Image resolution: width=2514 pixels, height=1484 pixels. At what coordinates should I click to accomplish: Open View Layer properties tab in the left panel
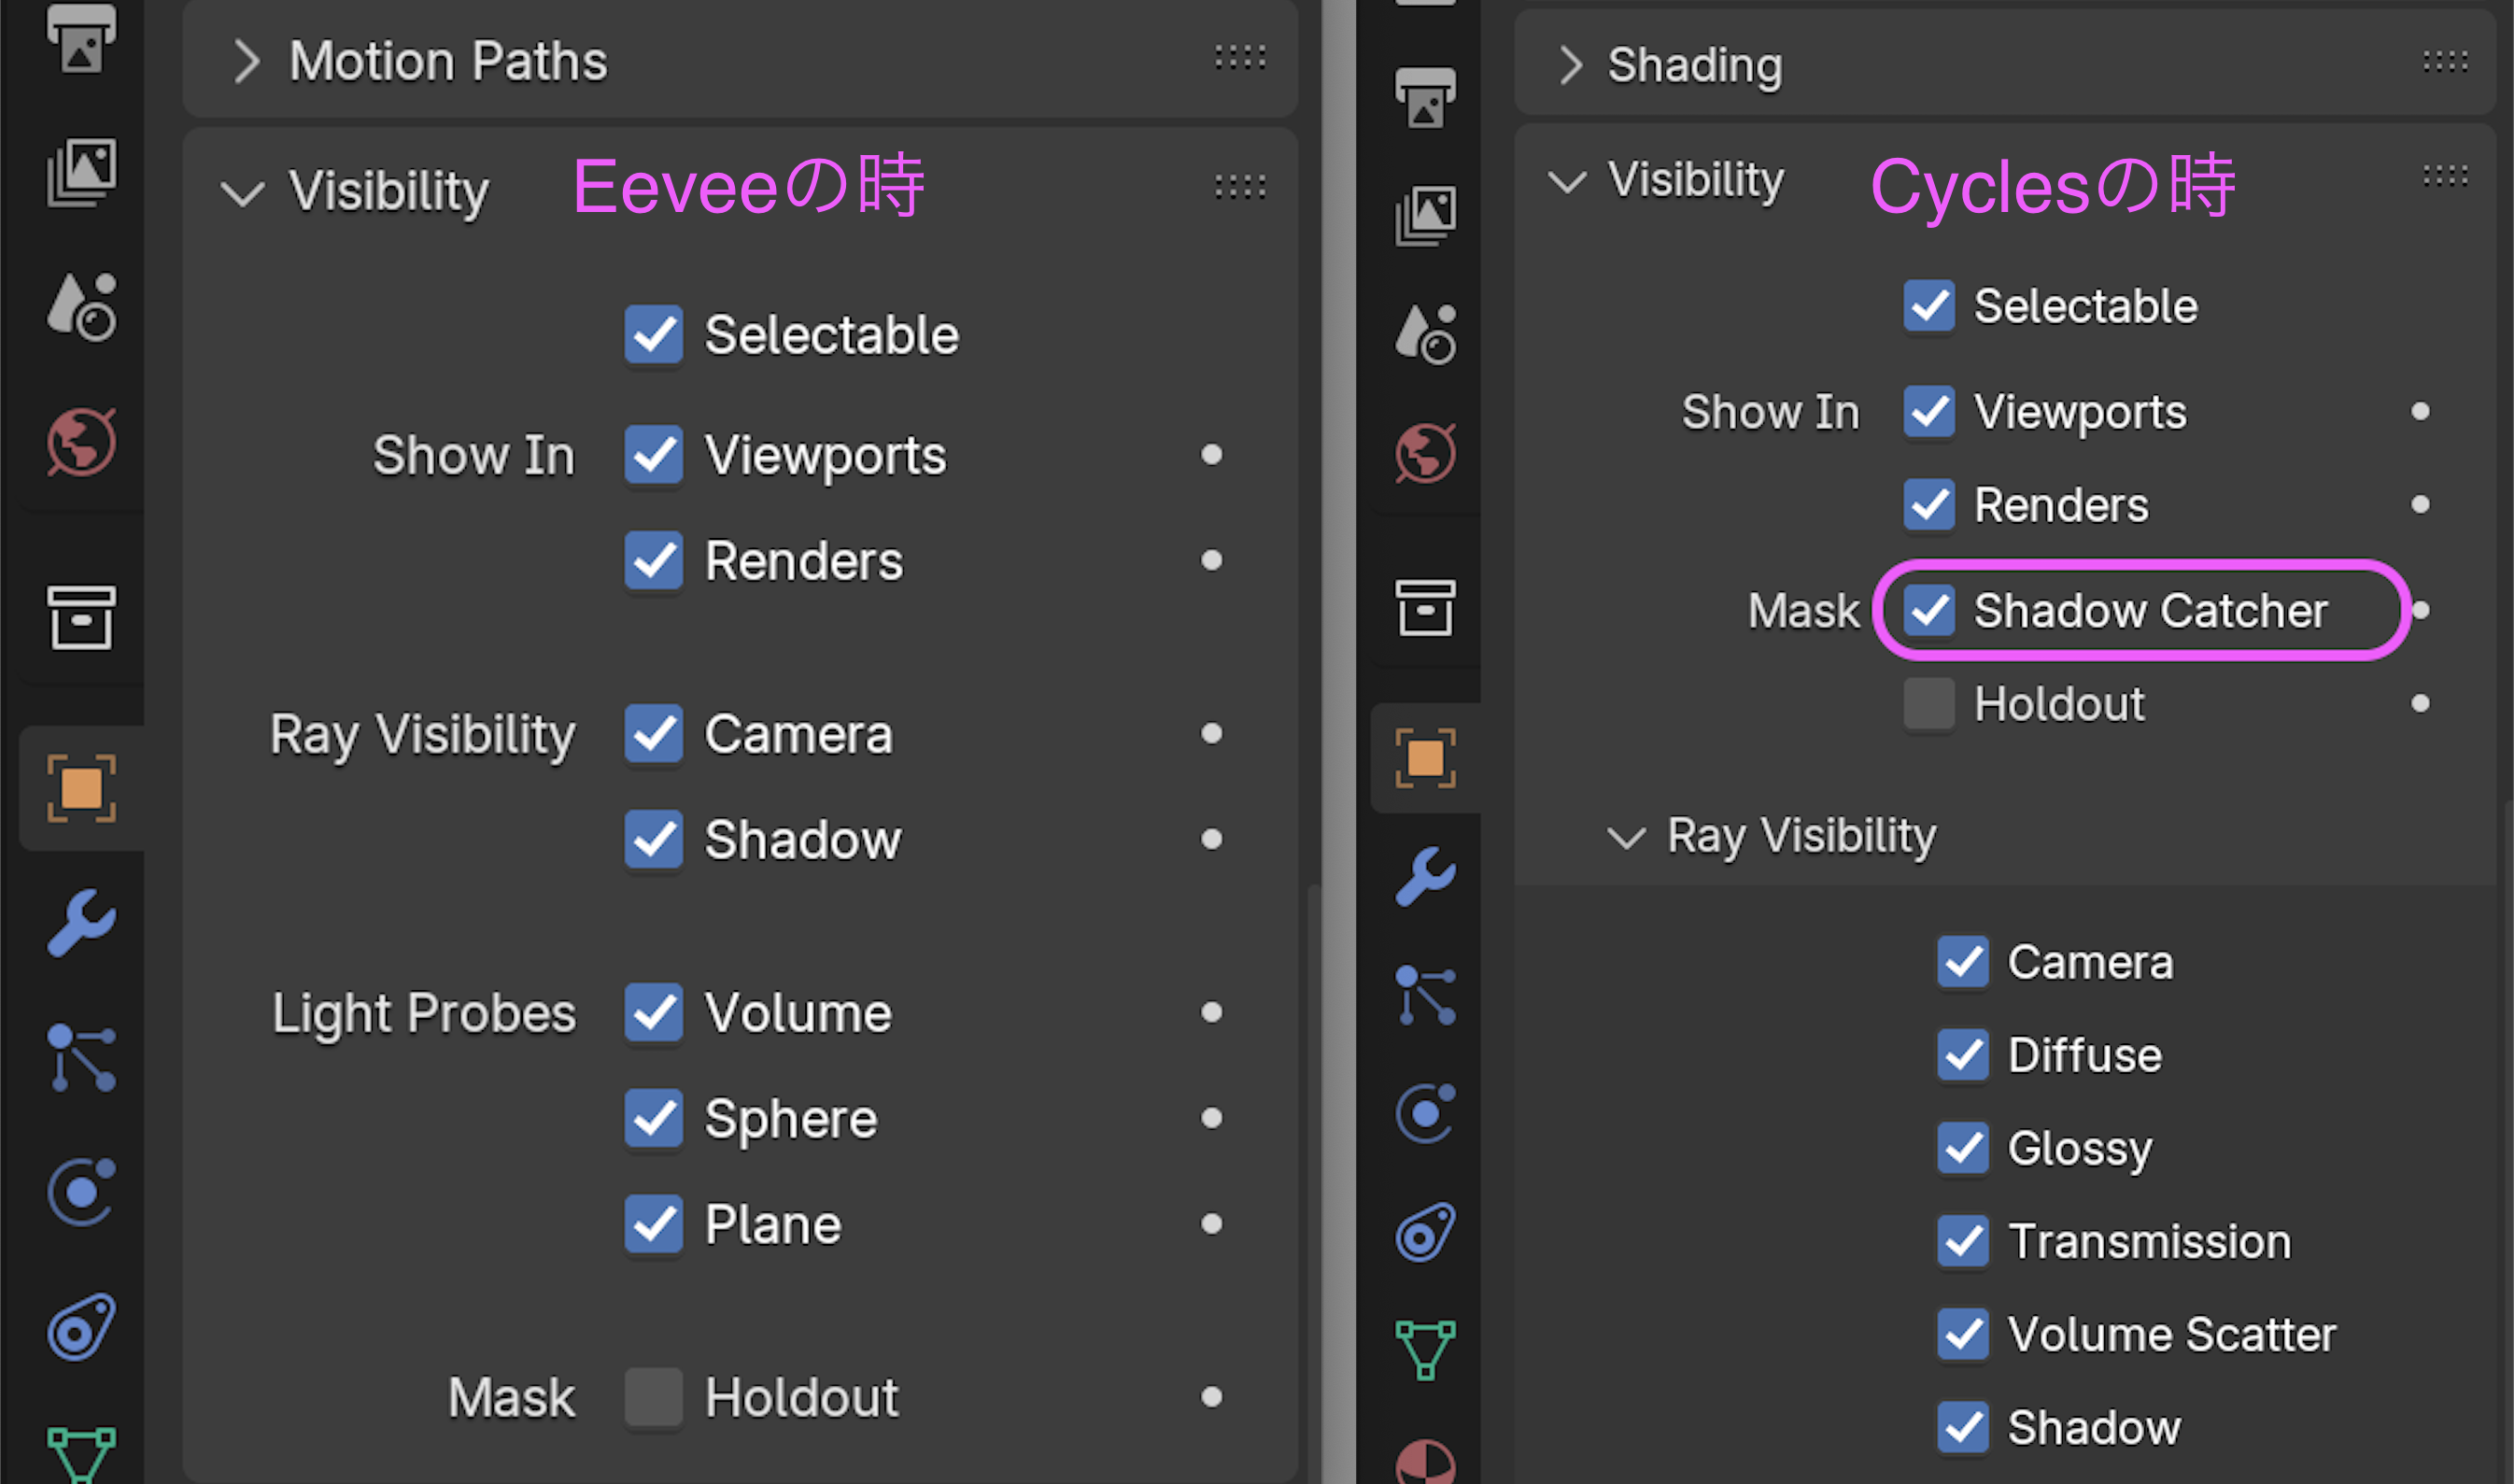(x=81, y=173)
